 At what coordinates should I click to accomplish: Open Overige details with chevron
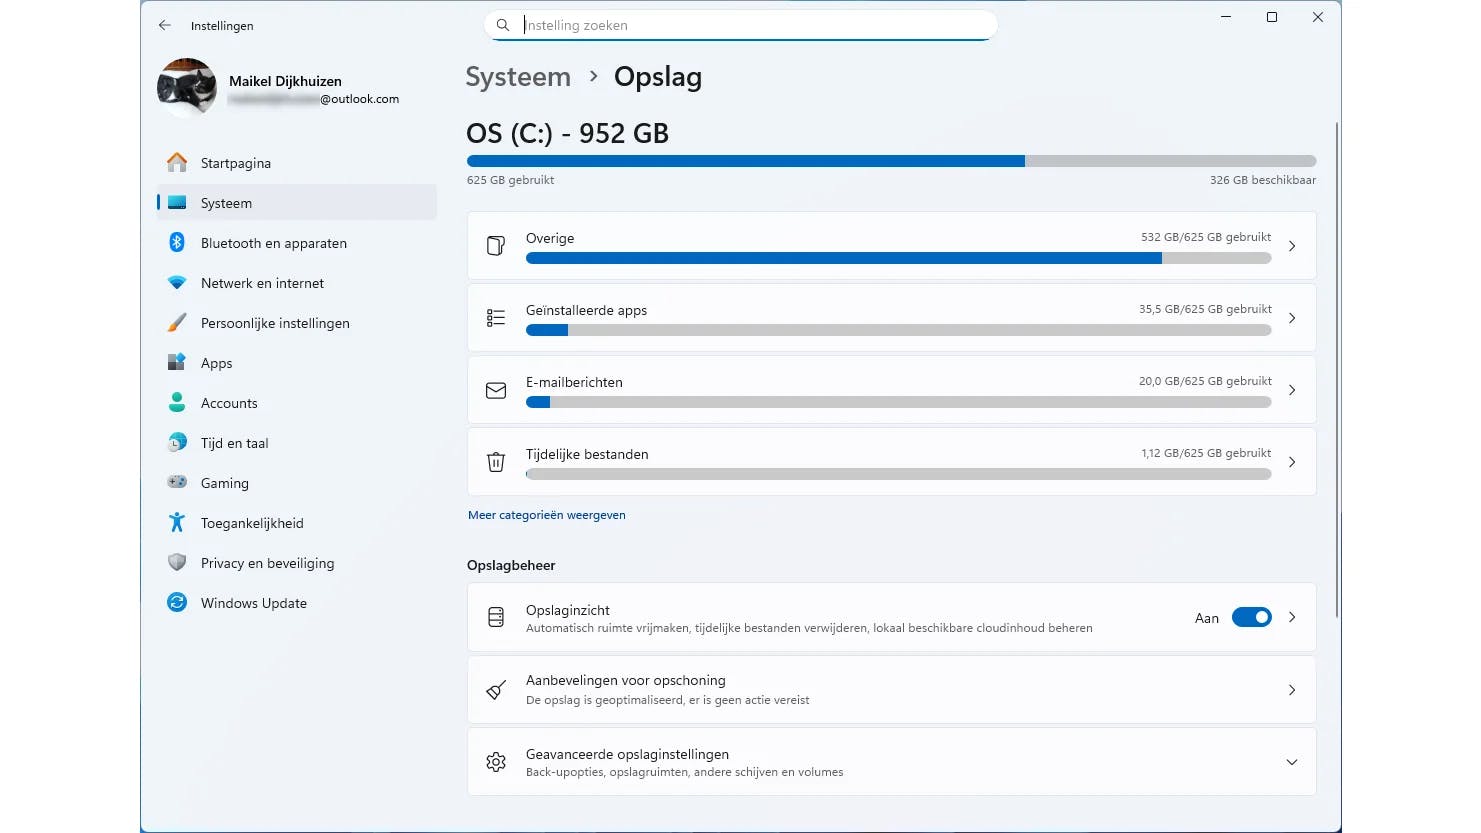coord(1292,246)
